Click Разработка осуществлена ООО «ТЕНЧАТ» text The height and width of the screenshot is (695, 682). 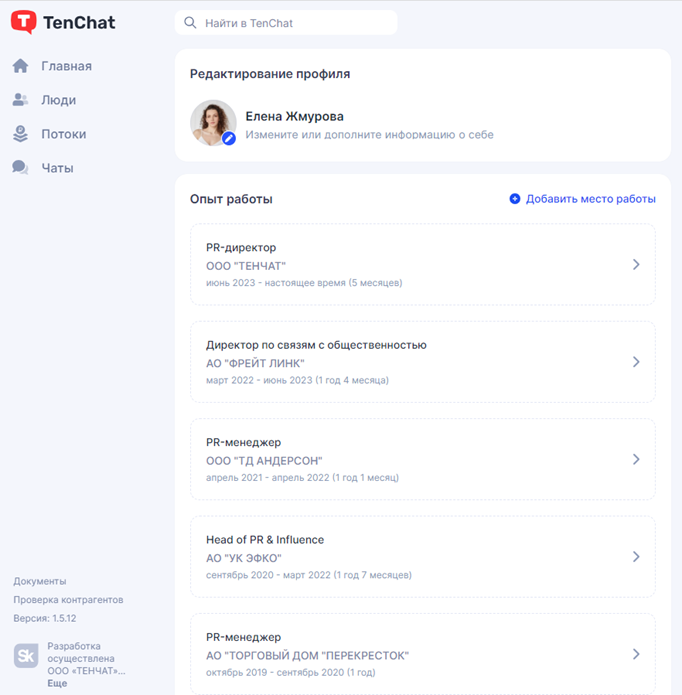click(86, 658)
